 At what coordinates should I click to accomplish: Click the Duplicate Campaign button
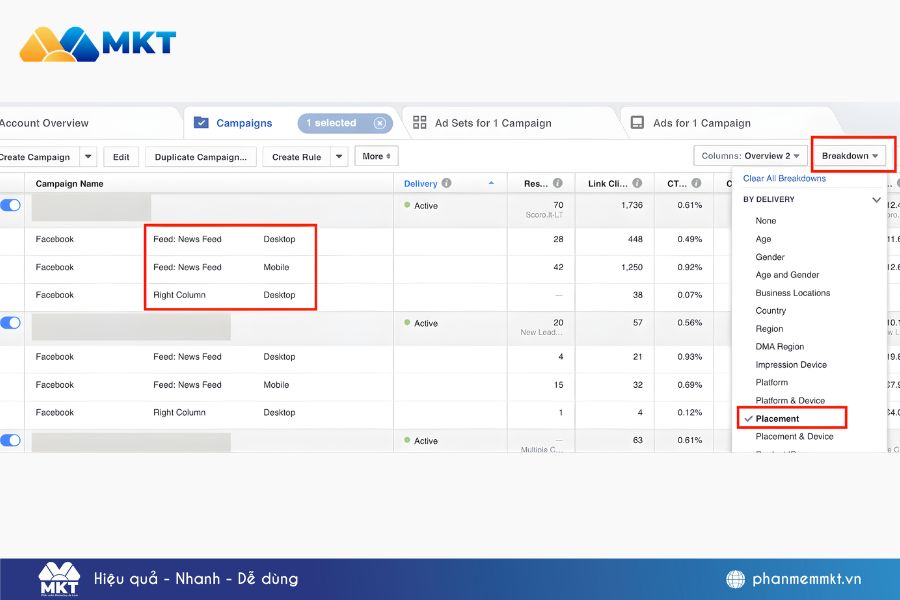click(x=201, y=157)
